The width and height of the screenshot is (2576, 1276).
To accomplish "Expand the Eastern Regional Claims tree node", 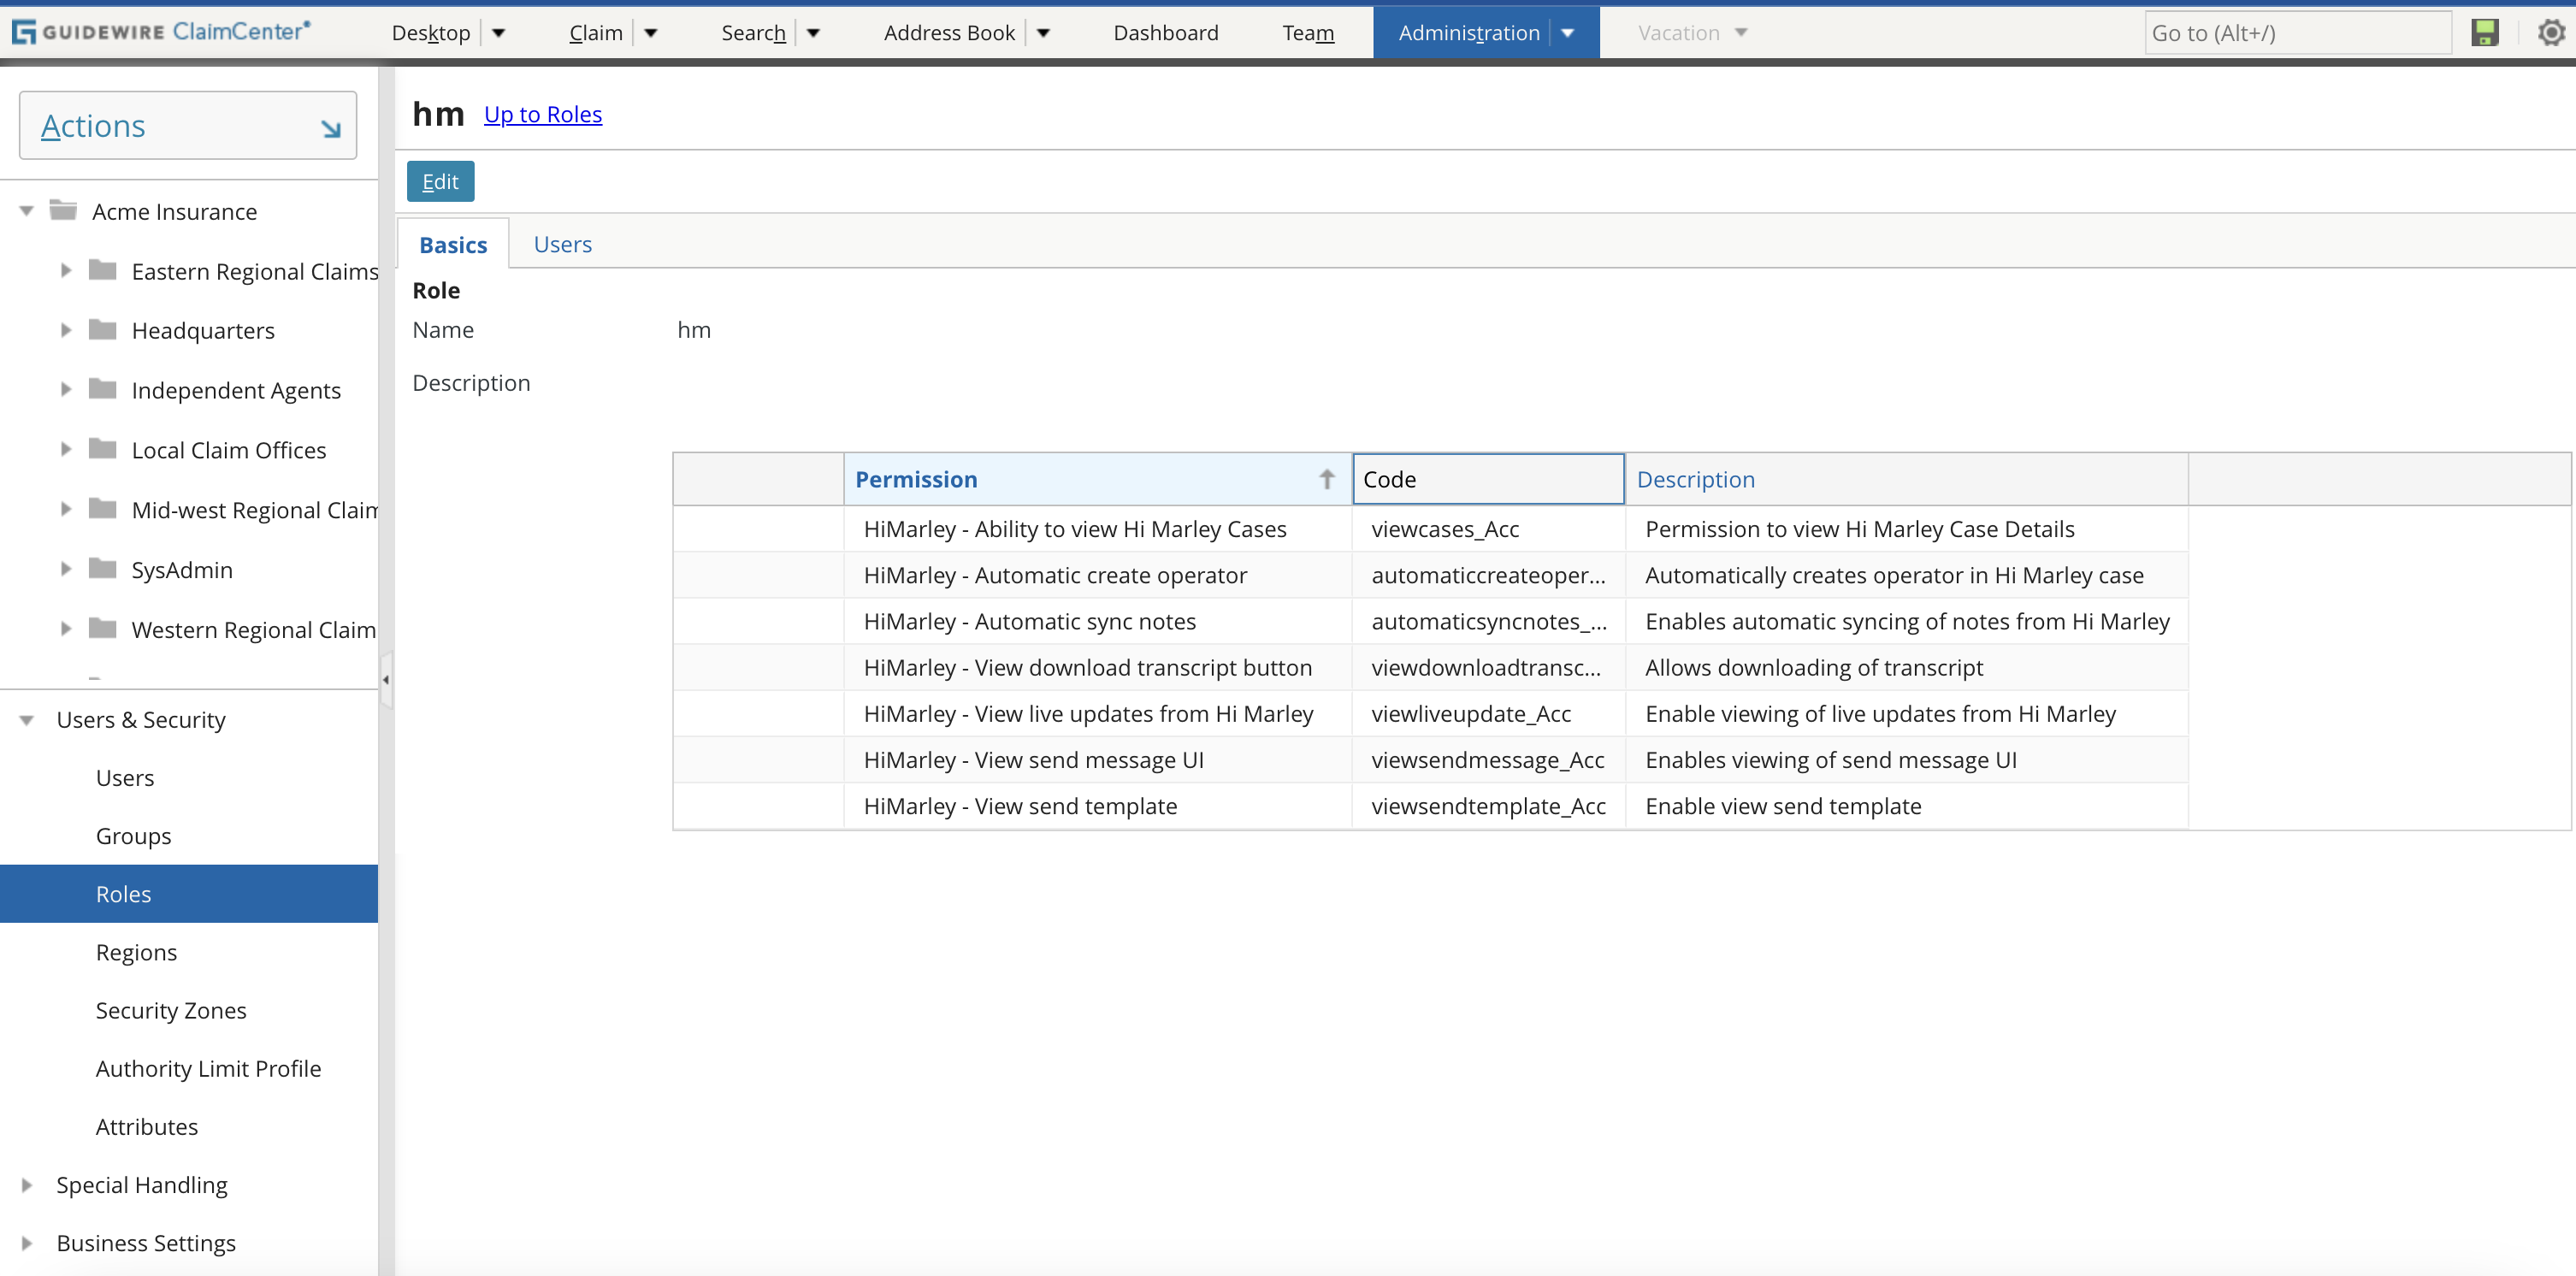I will (65, 270).
